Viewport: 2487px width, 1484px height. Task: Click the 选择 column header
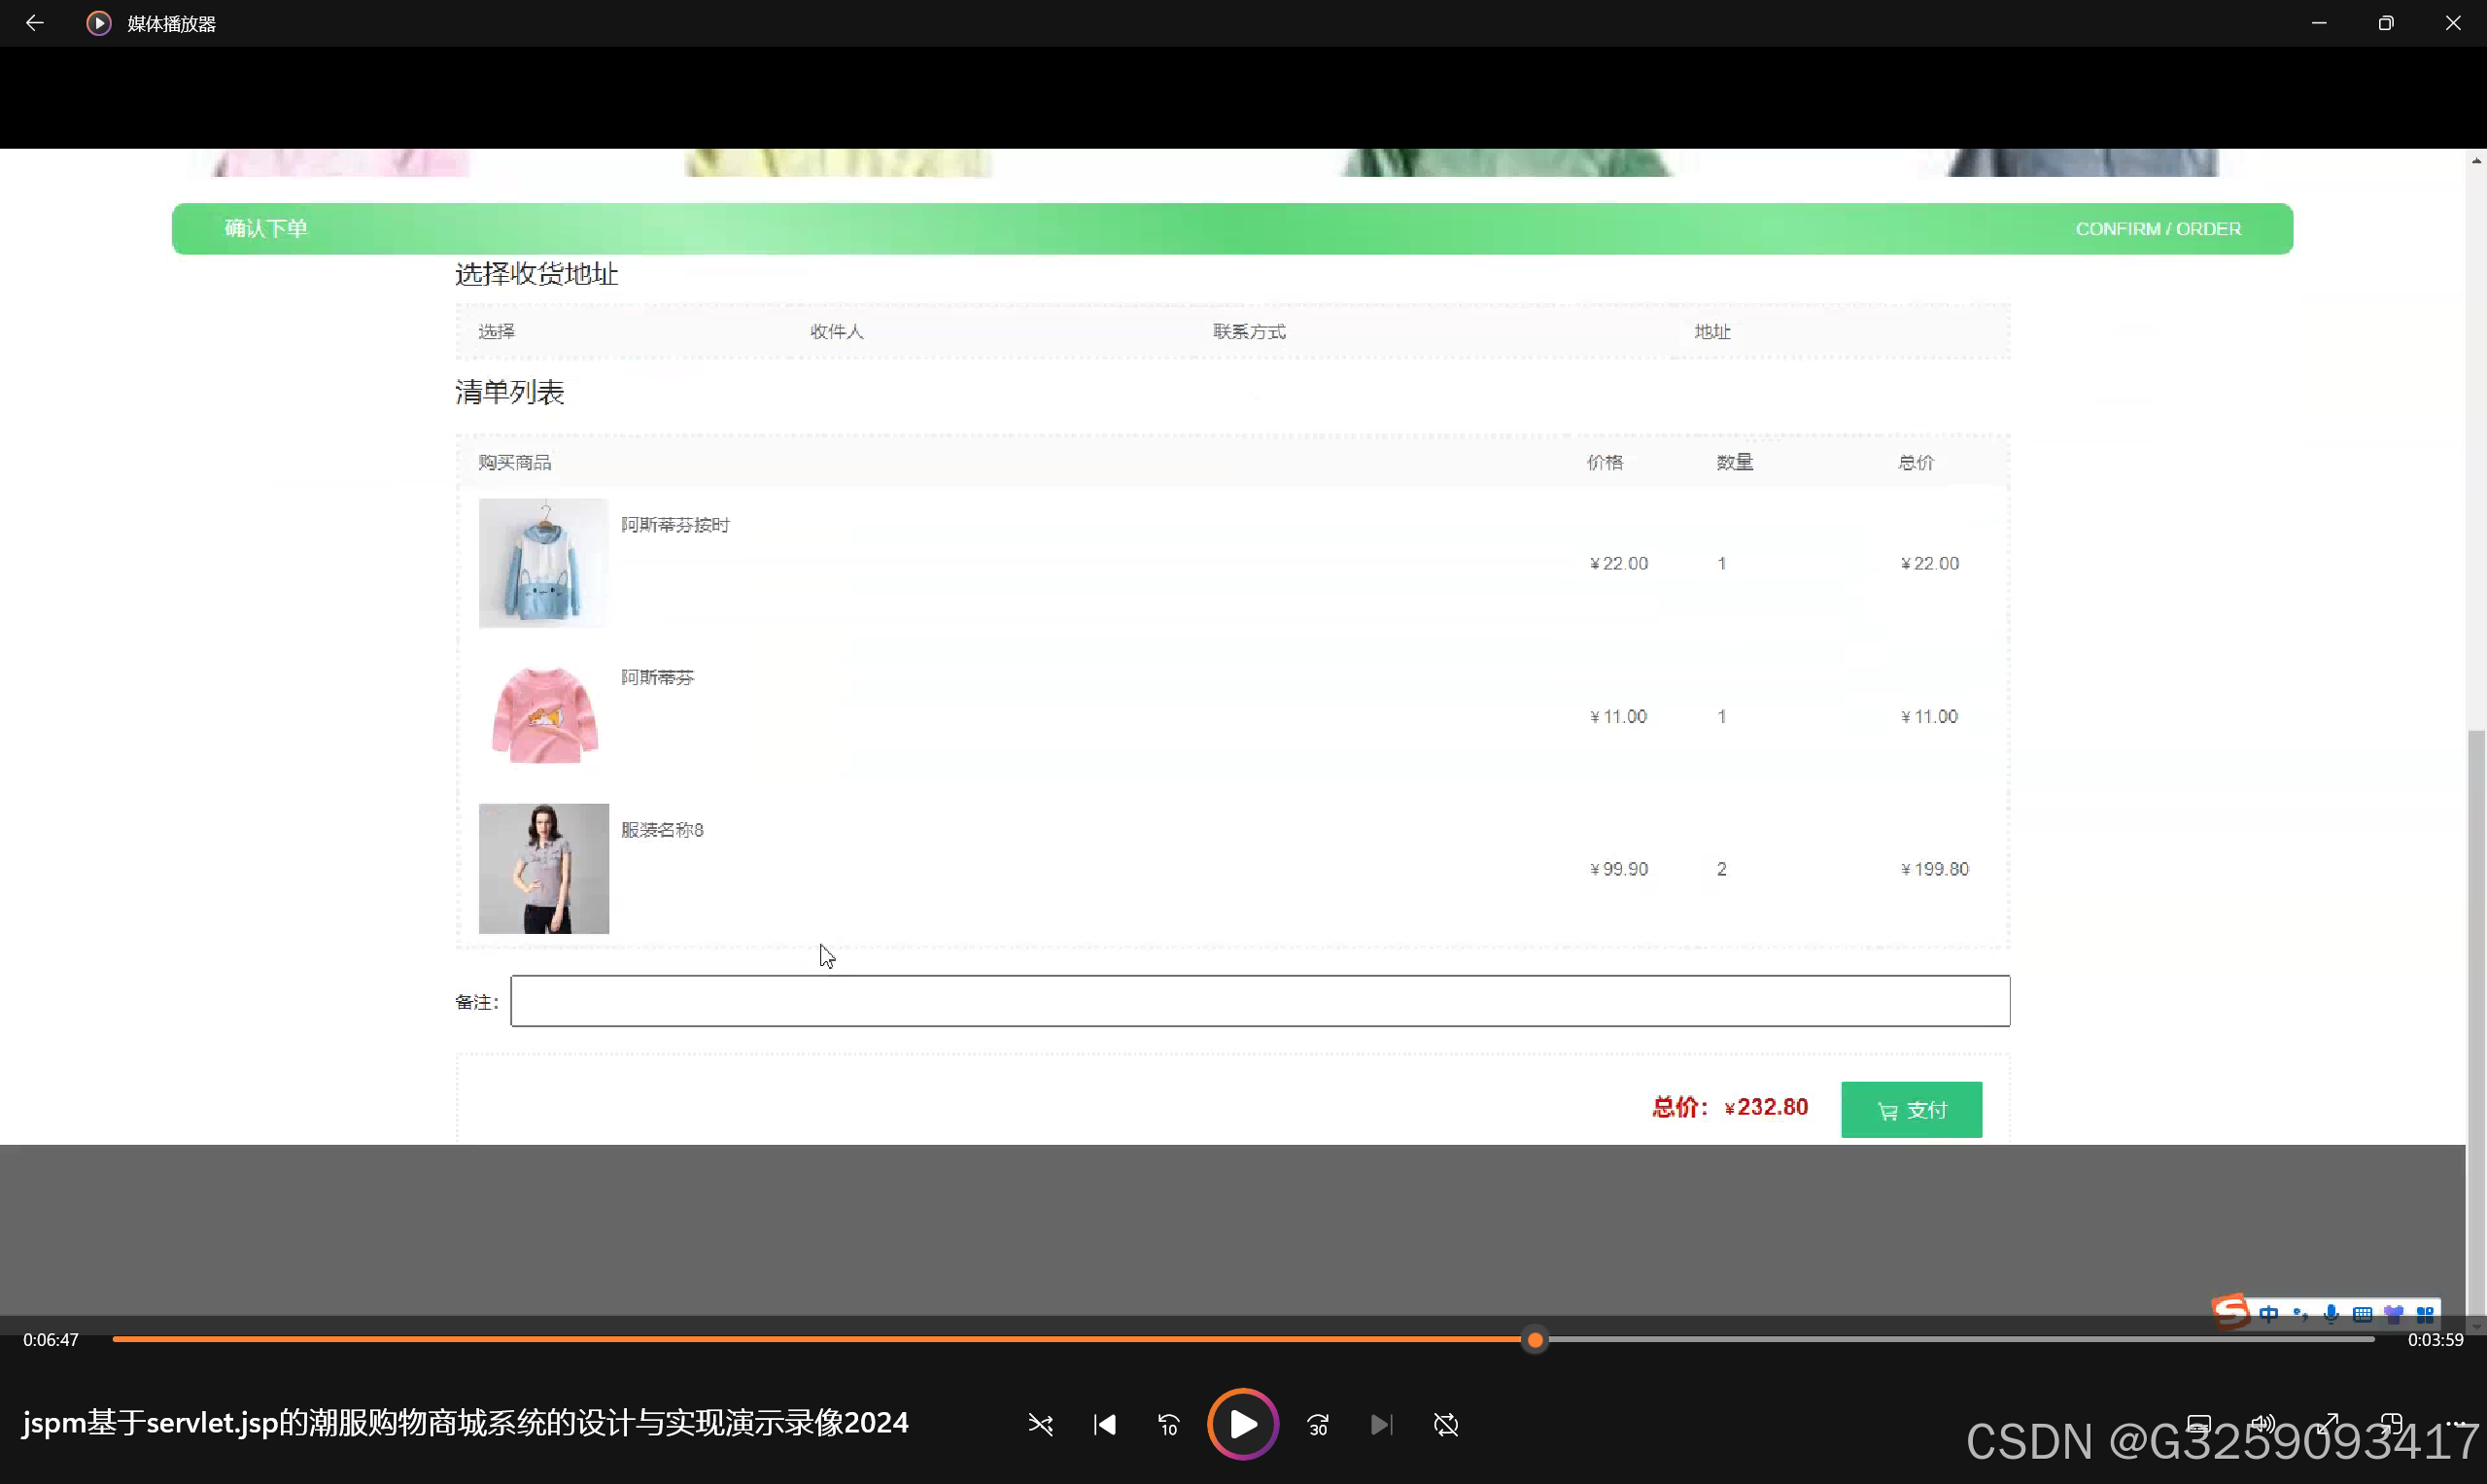coord(496,332)
